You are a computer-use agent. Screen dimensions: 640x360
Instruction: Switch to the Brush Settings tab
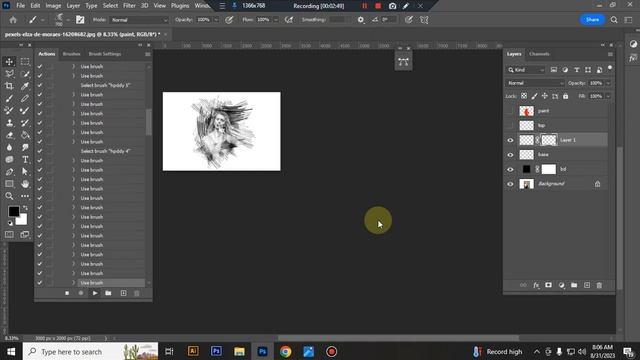[x=104, y=54]
